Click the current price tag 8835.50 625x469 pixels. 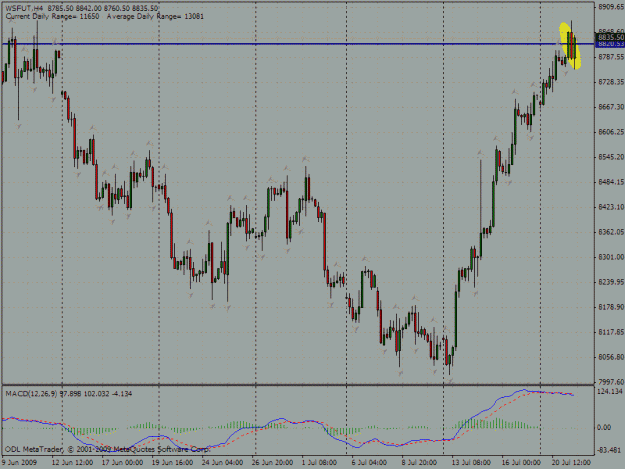610,37
